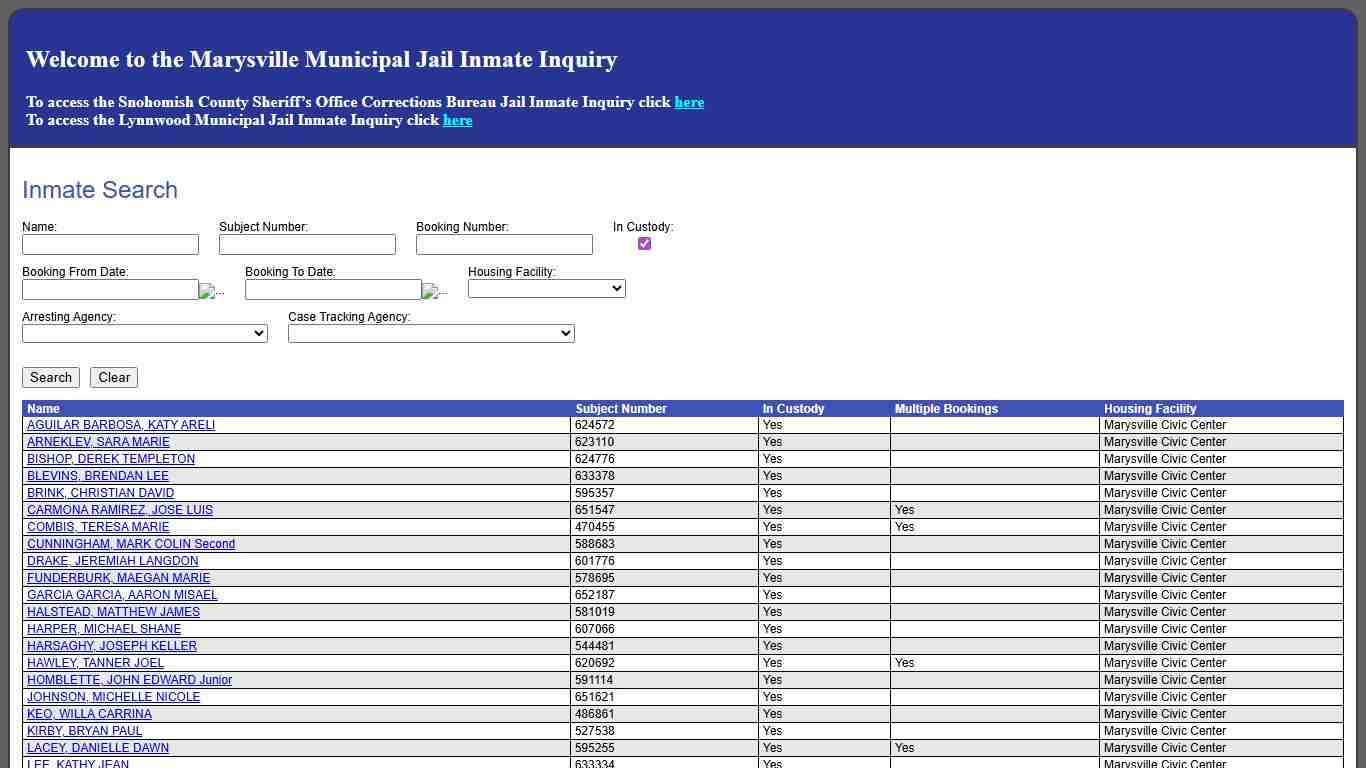Screen dimensions: 1366x768
Task: Open record for COMBIS, TERESA MARIE
Action: click(x=97, y=527)
